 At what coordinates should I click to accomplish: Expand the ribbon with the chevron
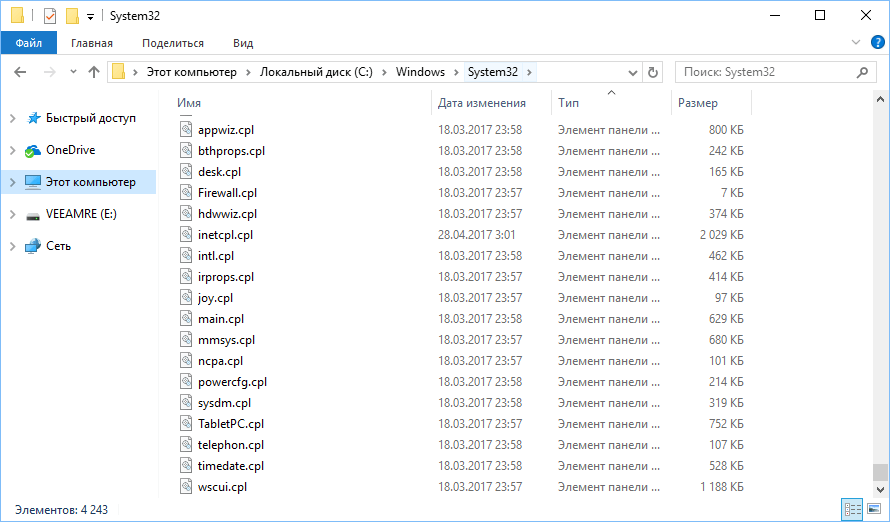[856, 43]
